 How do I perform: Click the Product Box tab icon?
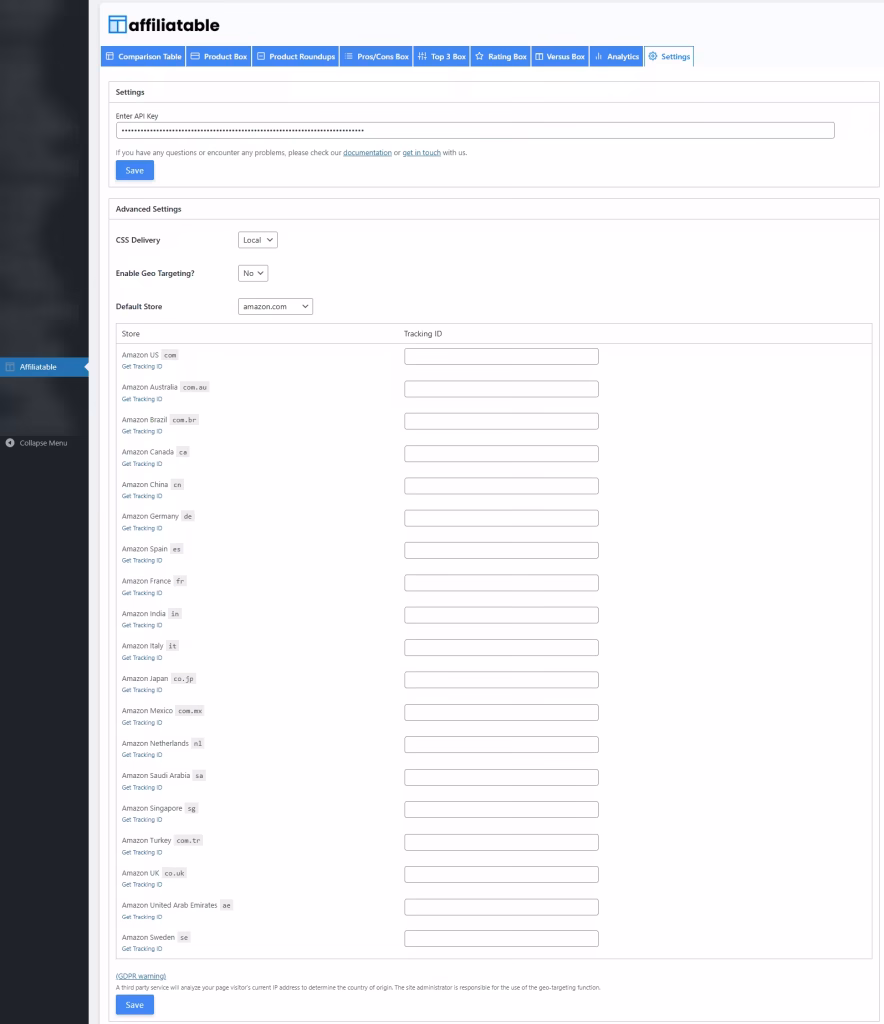195,56
